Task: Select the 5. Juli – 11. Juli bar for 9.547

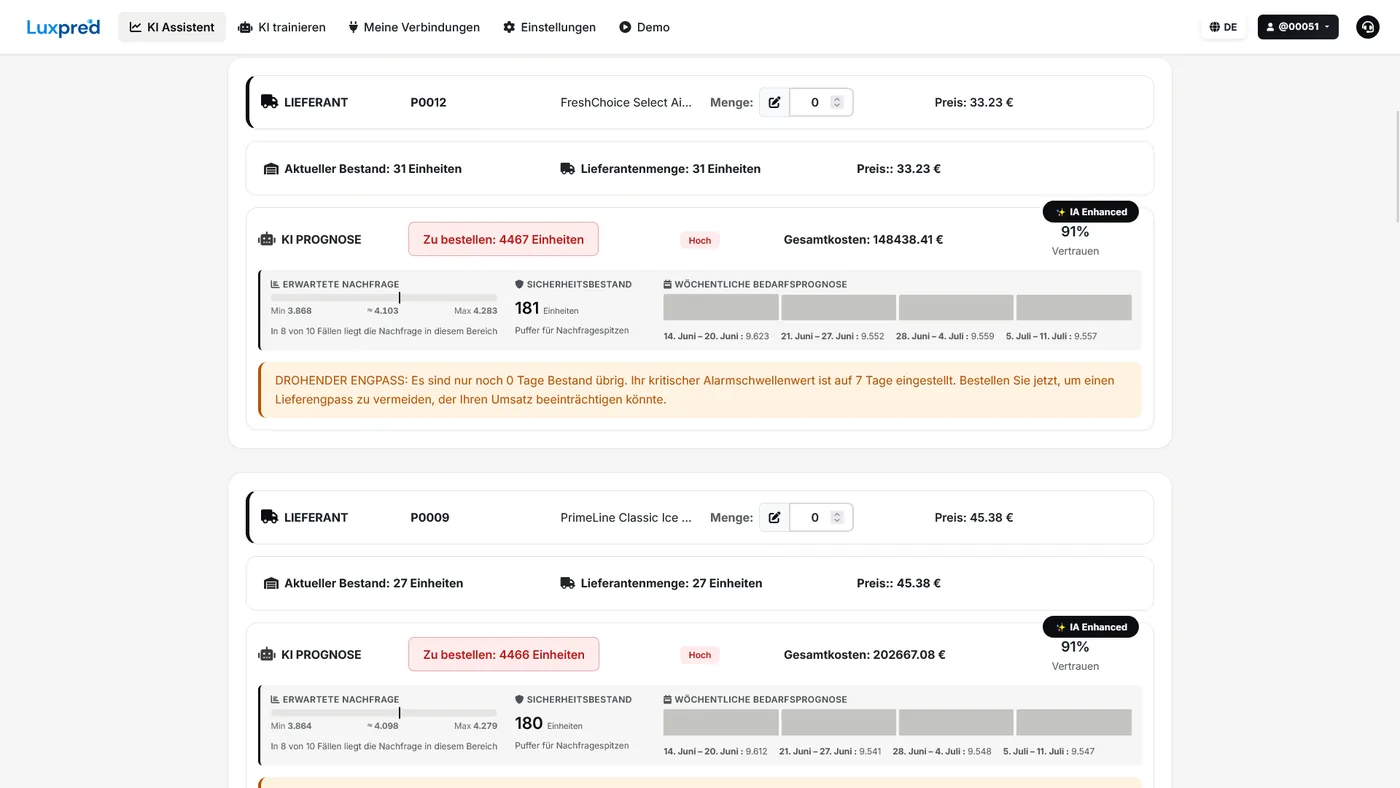Action: [x=1074, y=722]
